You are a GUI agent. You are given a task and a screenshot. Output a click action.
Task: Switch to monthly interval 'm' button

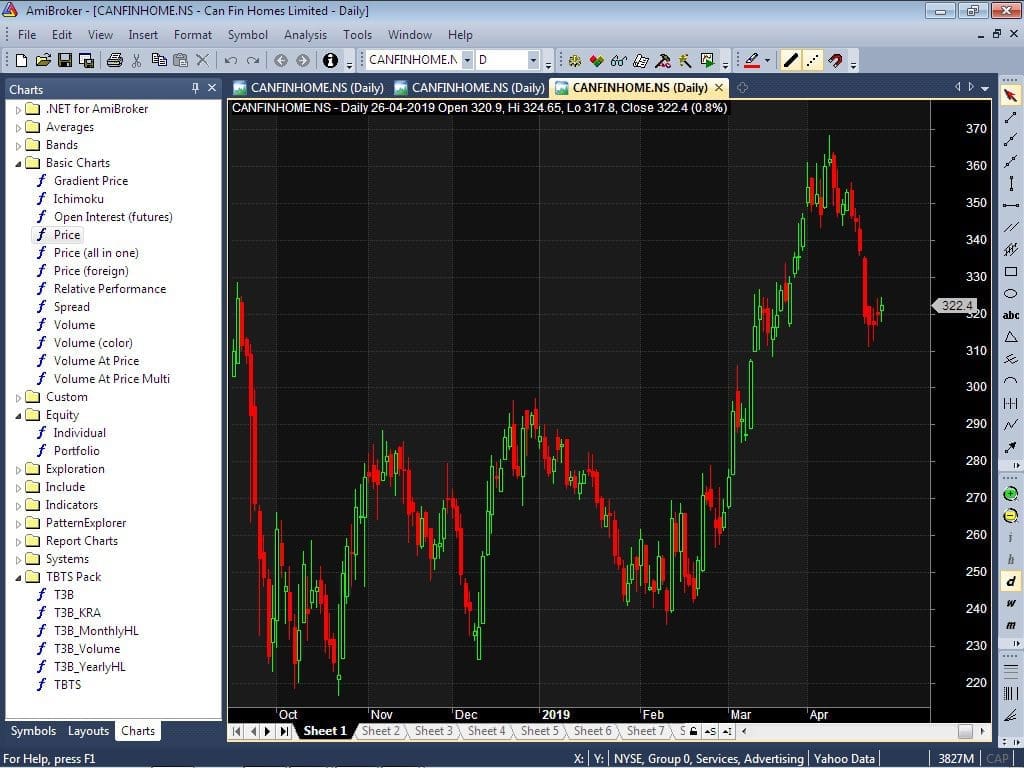click(x=1010, y=625)
